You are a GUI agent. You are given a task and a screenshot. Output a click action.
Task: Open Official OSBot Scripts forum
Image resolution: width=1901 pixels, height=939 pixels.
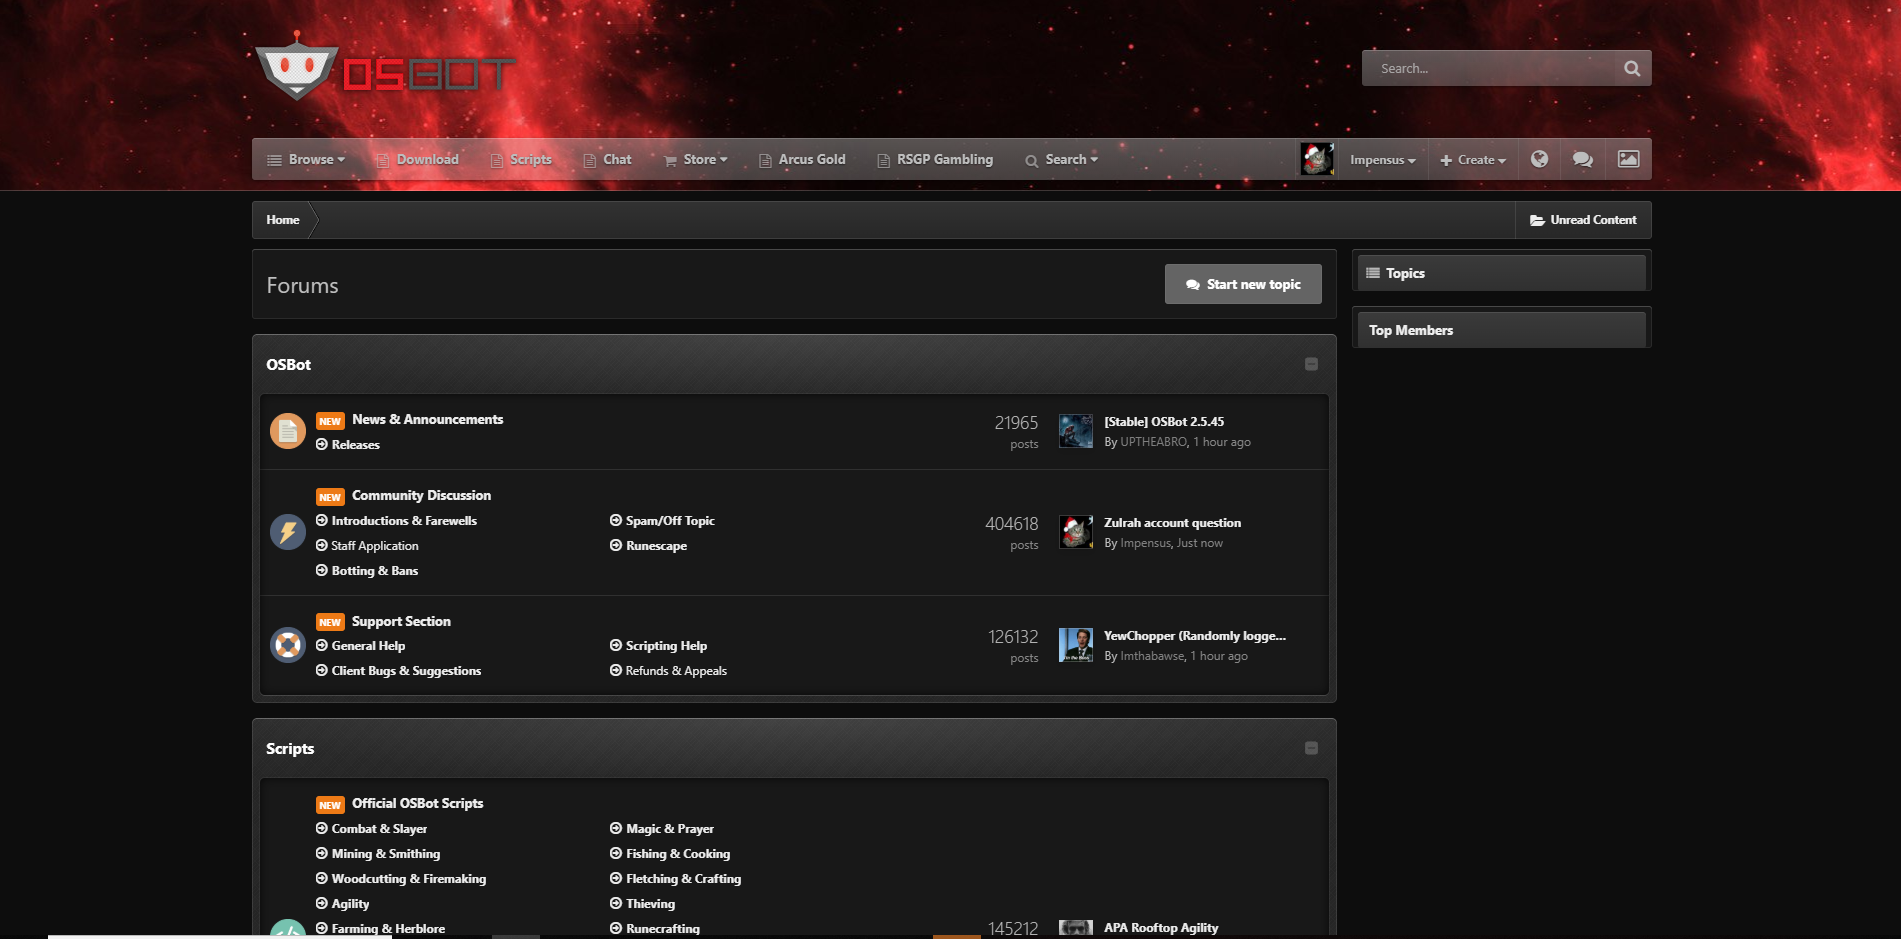(x=418, y=803)
